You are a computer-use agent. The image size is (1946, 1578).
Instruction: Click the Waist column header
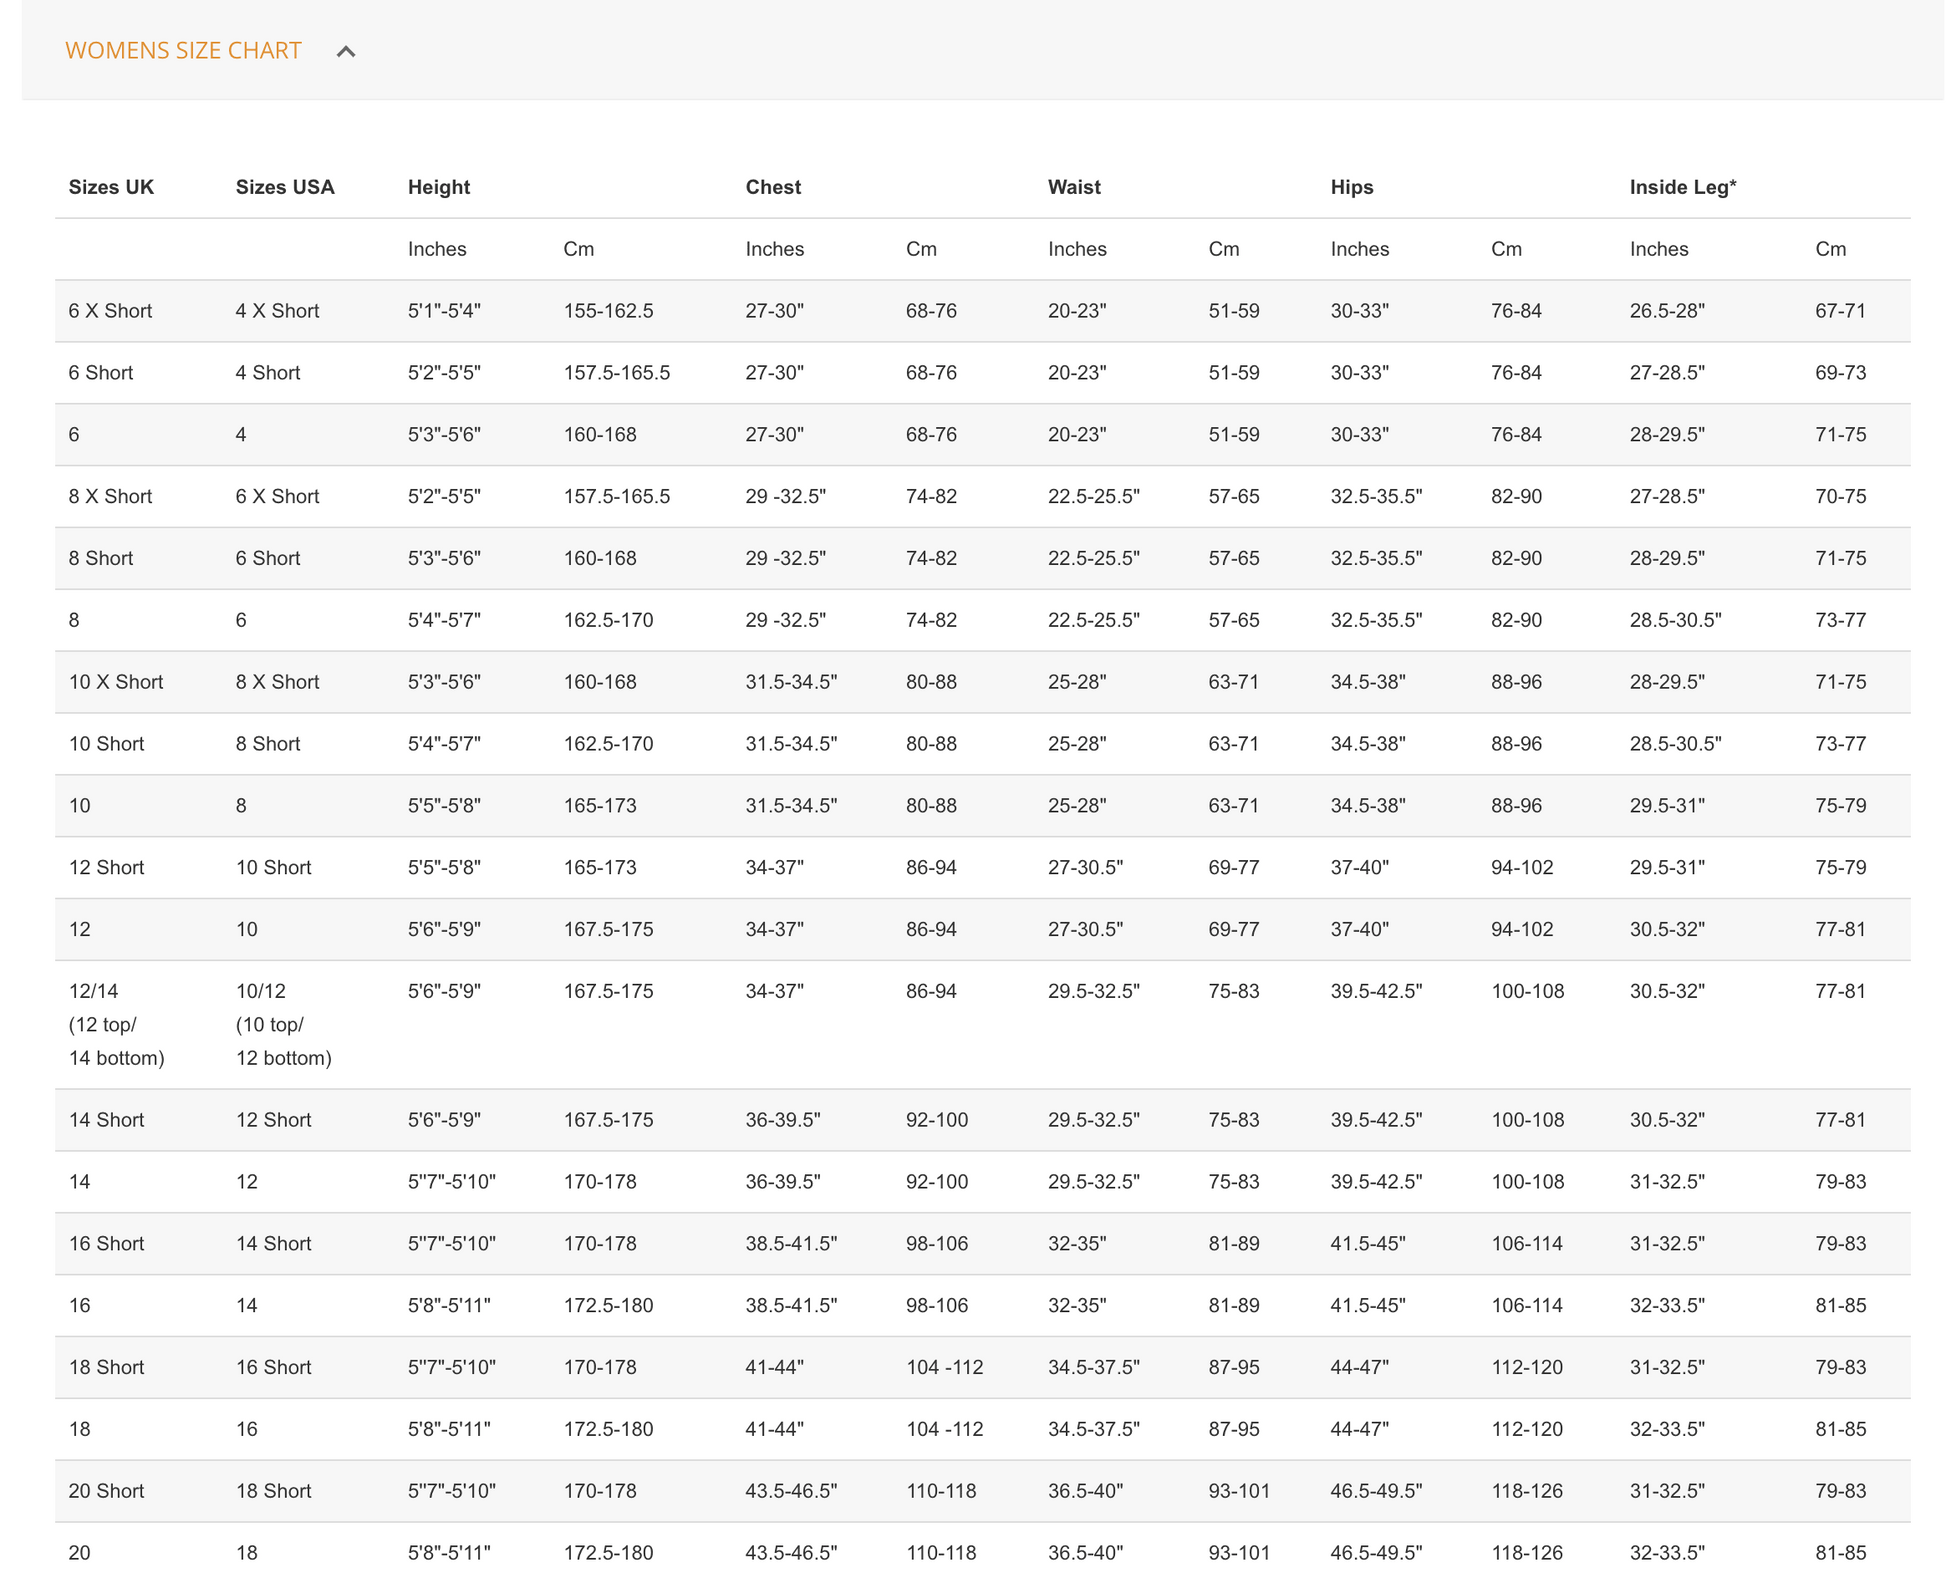coord(1074,187)
